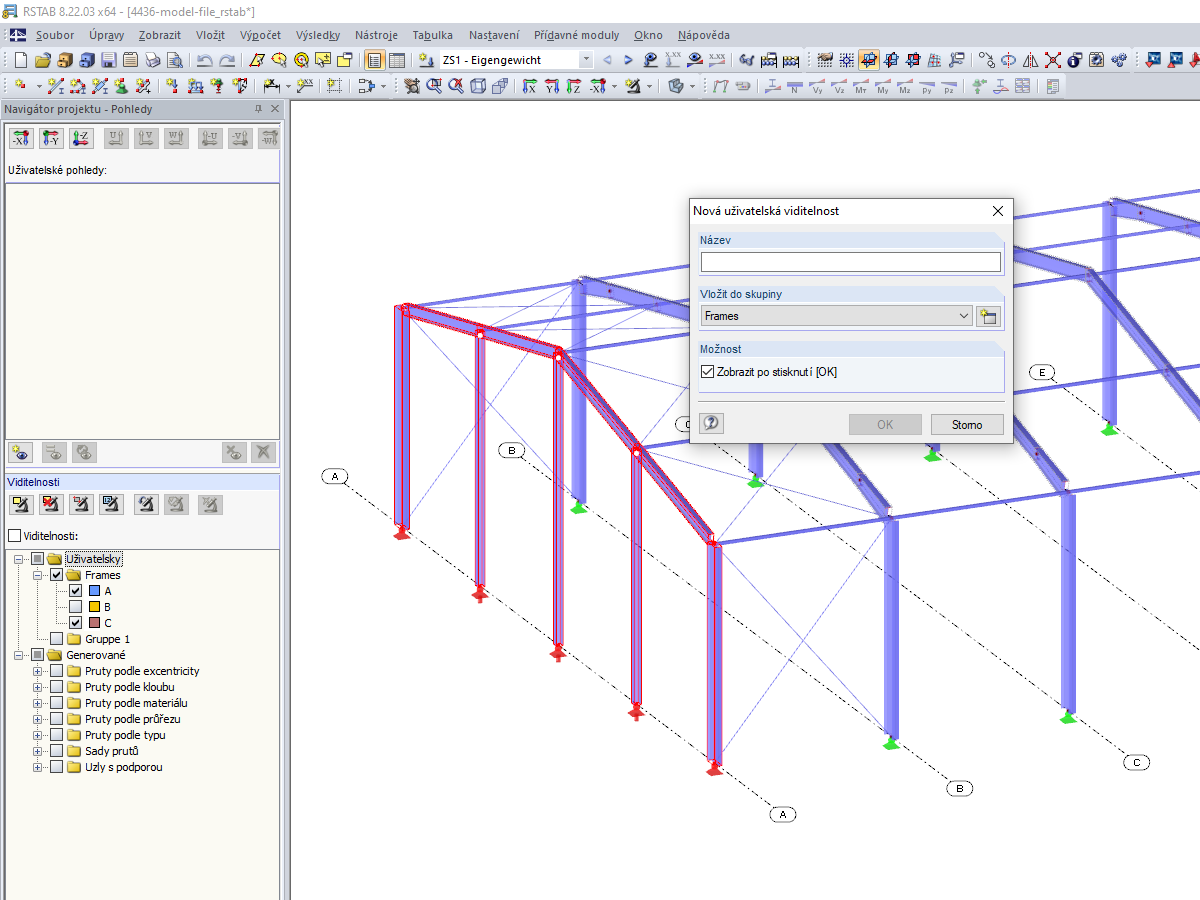Check the Gruppe 1 checkbox

point(57,639)
